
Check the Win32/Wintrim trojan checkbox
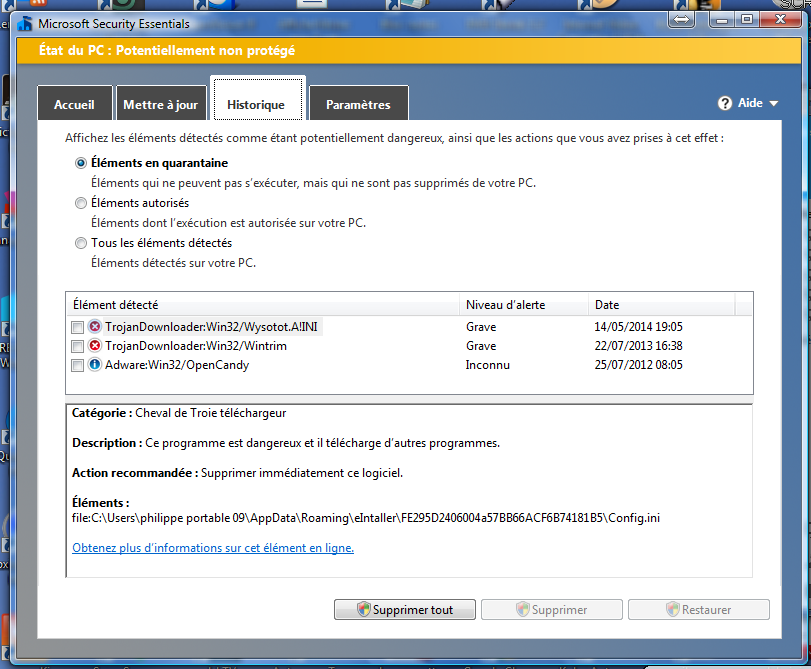78,346
